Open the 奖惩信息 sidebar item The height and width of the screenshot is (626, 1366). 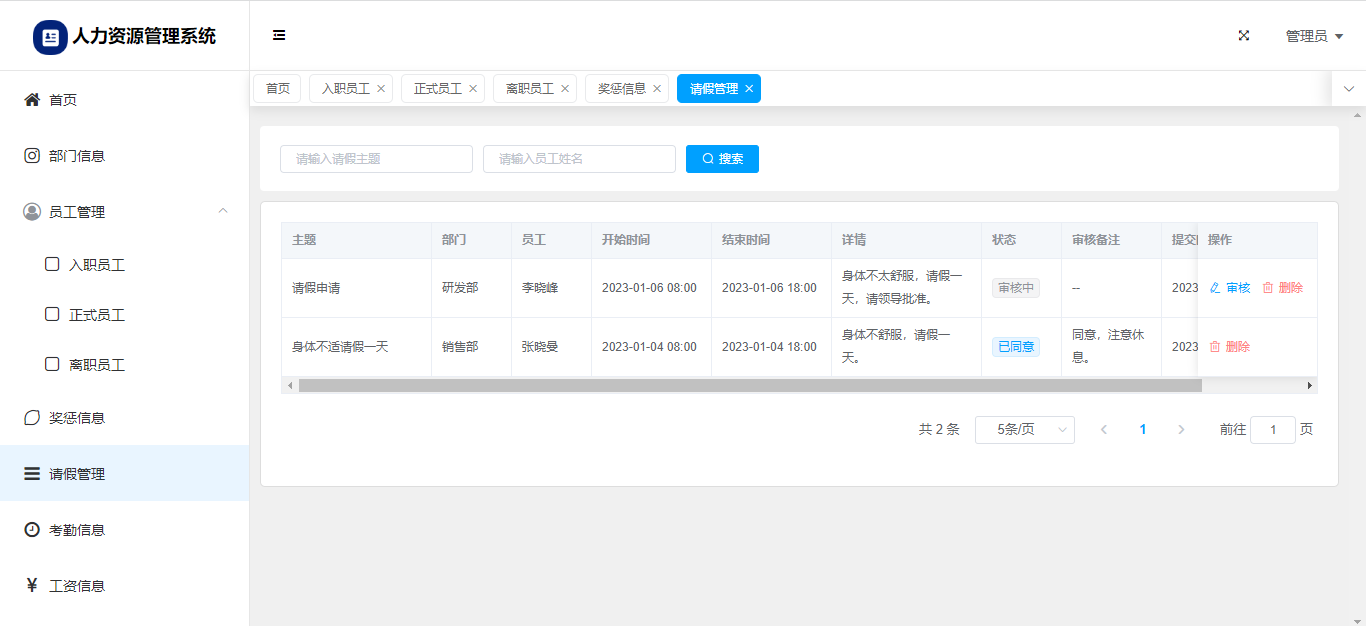click(x=76, y=418)
